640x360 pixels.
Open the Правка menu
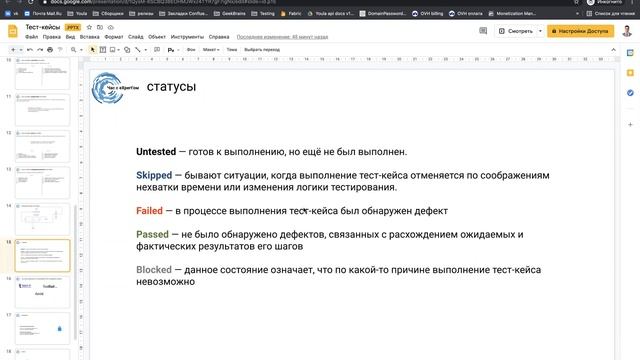click(x=52, y=37)
